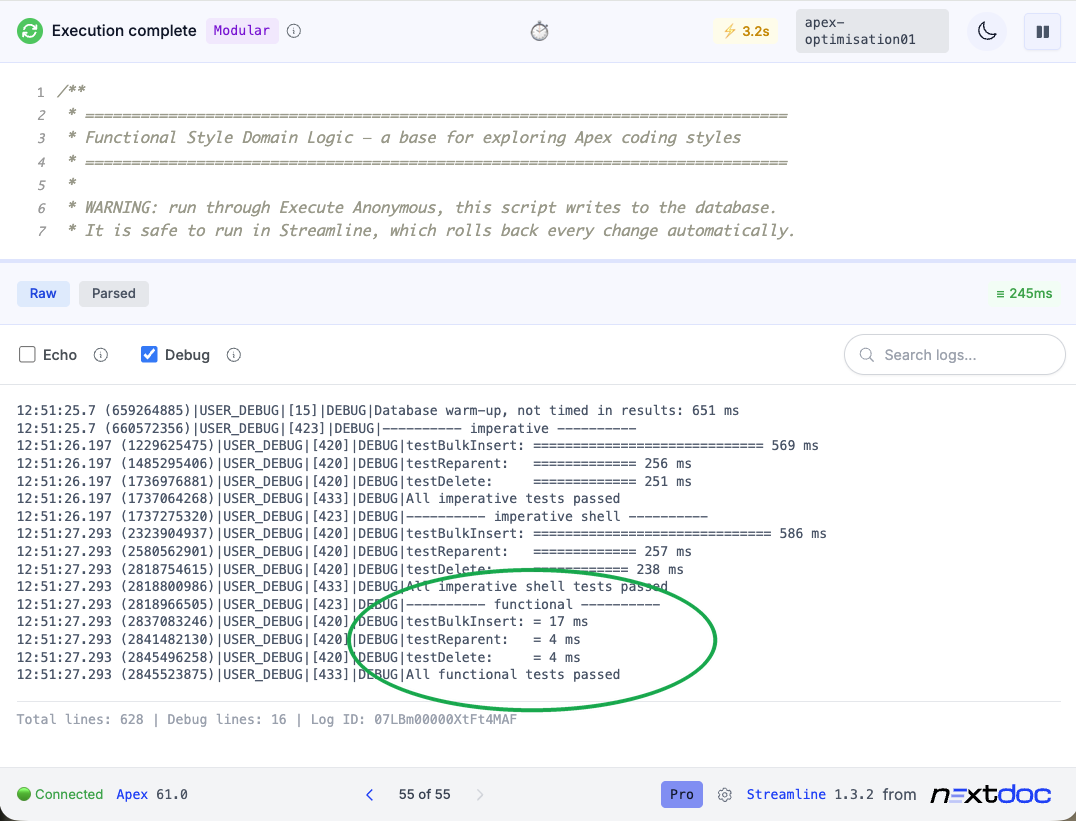Go to previous run arrow
Screen dimensions: 1076x821
coord(369,795)
